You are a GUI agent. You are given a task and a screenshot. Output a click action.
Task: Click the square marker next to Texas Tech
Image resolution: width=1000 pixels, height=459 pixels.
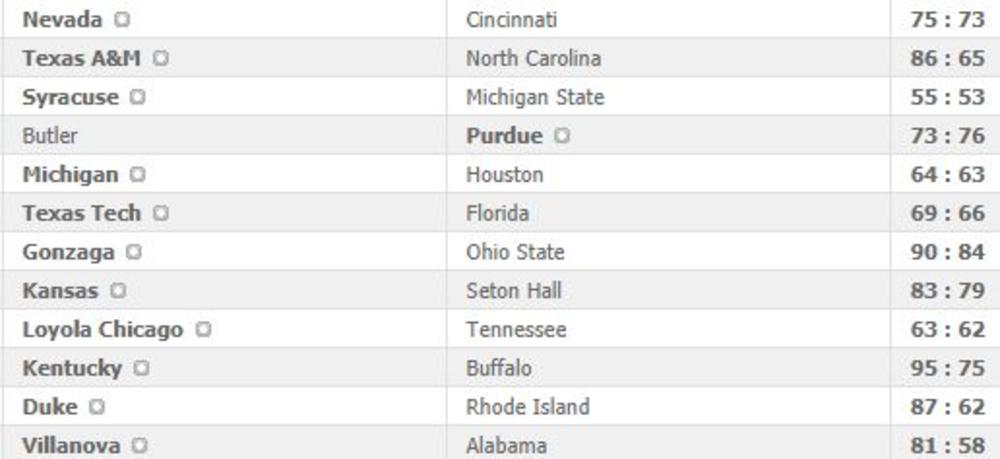pyautogui.click(x=161, y=214)
